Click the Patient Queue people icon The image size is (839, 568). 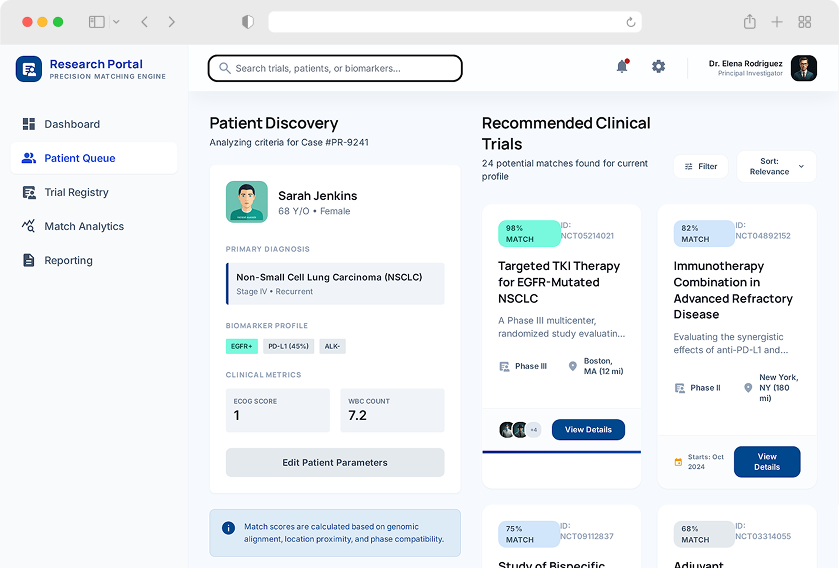point(29,158)
